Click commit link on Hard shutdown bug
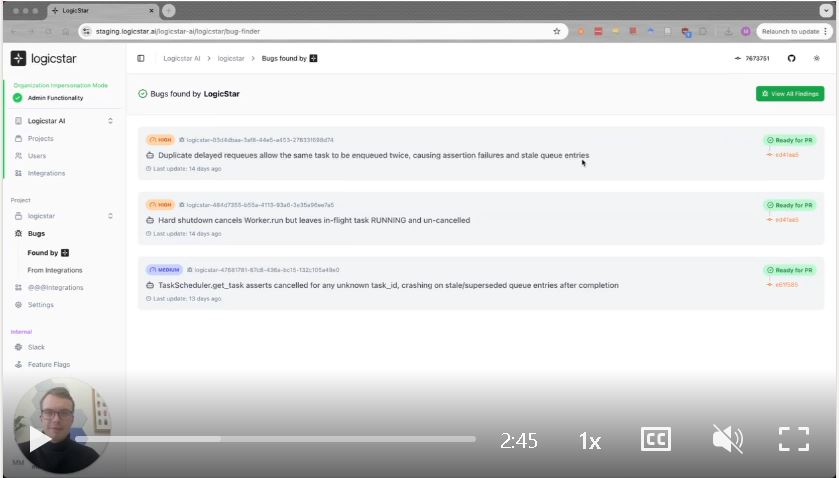The height and width of the screenshot is (478, 839). point(782,219)
